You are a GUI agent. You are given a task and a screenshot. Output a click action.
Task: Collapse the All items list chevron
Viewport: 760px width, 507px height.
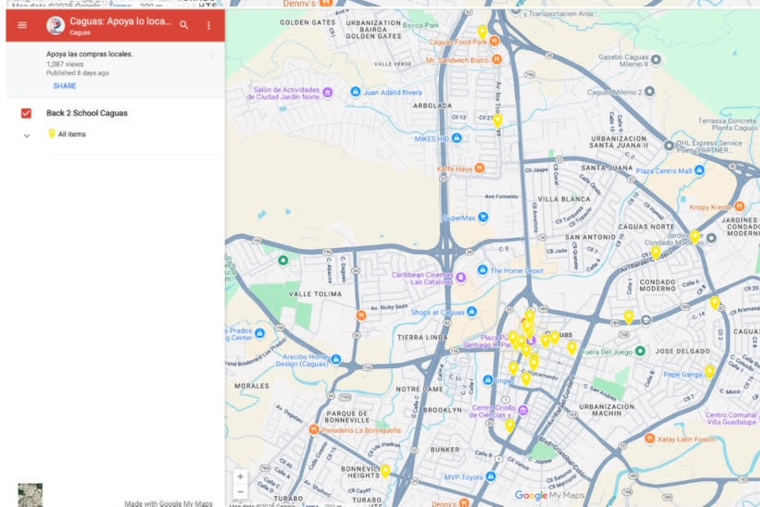click(x=27, y=136)
